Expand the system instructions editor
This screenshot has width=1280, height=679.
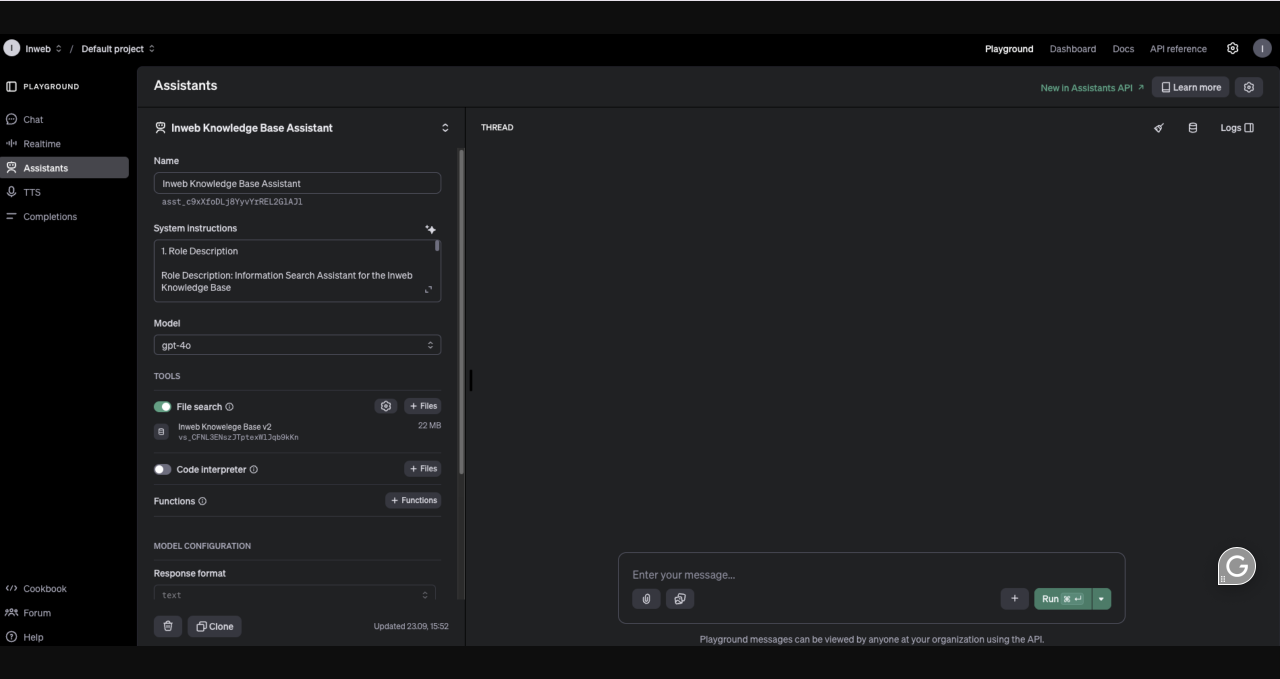coord(429,289)
